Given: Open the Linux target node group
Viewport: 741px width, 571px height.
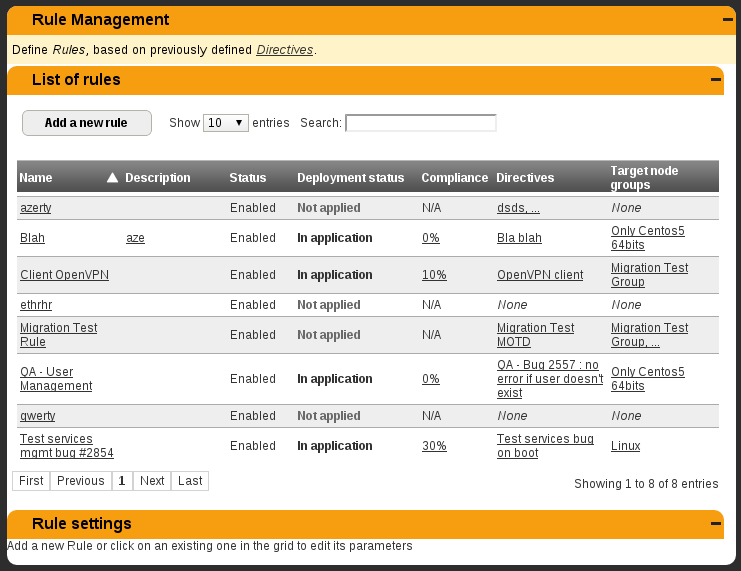Looking at the screenshot, I should [626, 446].
